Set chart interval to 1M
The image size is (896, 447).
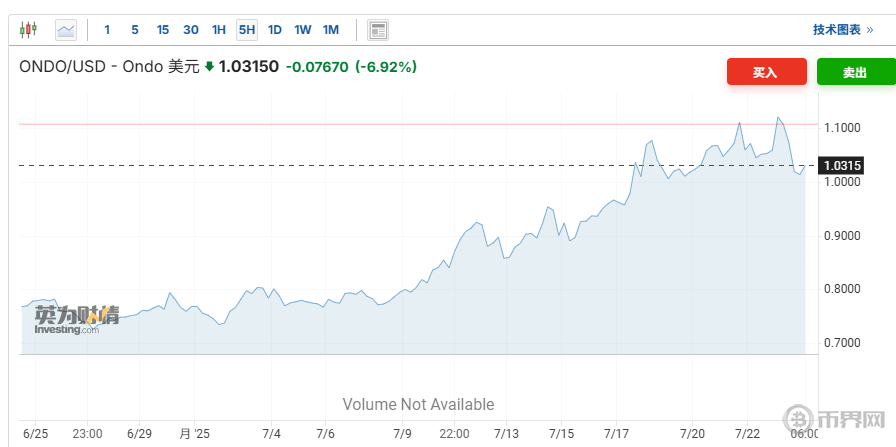click(x=331, y=30)
